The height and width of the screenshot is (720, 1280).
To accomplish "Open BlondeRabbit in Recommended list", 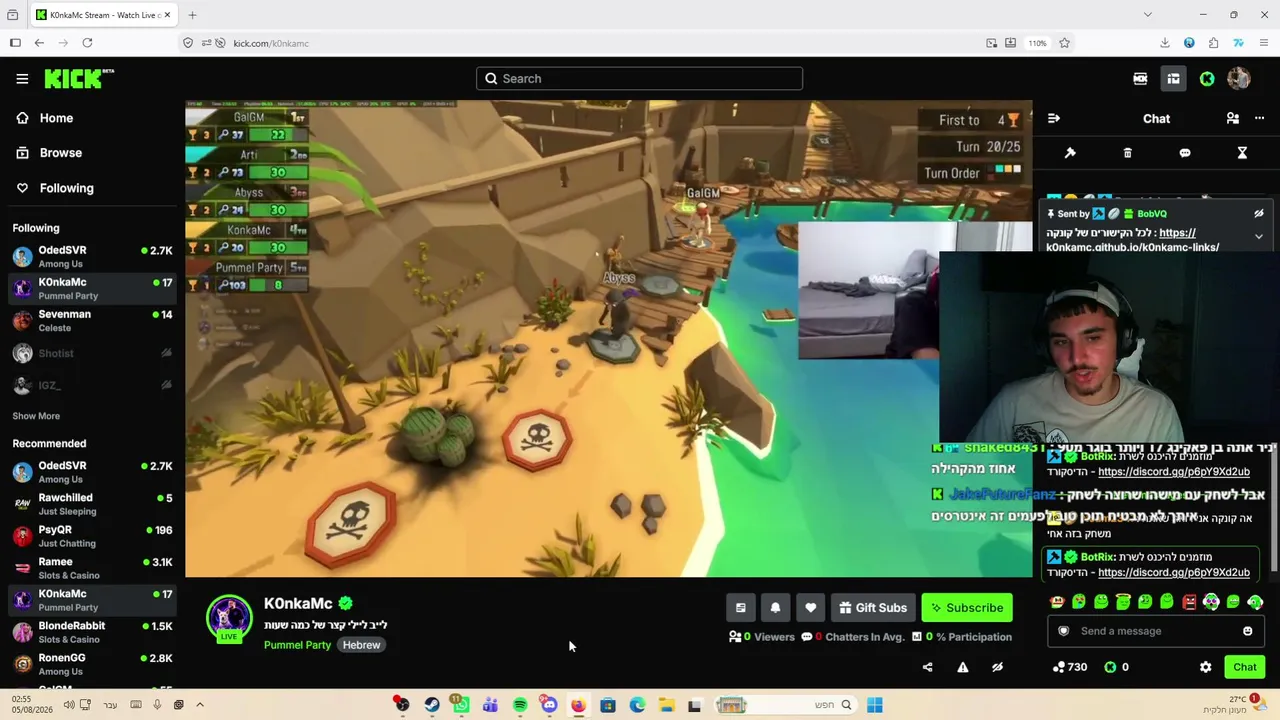I will point(92,632).
